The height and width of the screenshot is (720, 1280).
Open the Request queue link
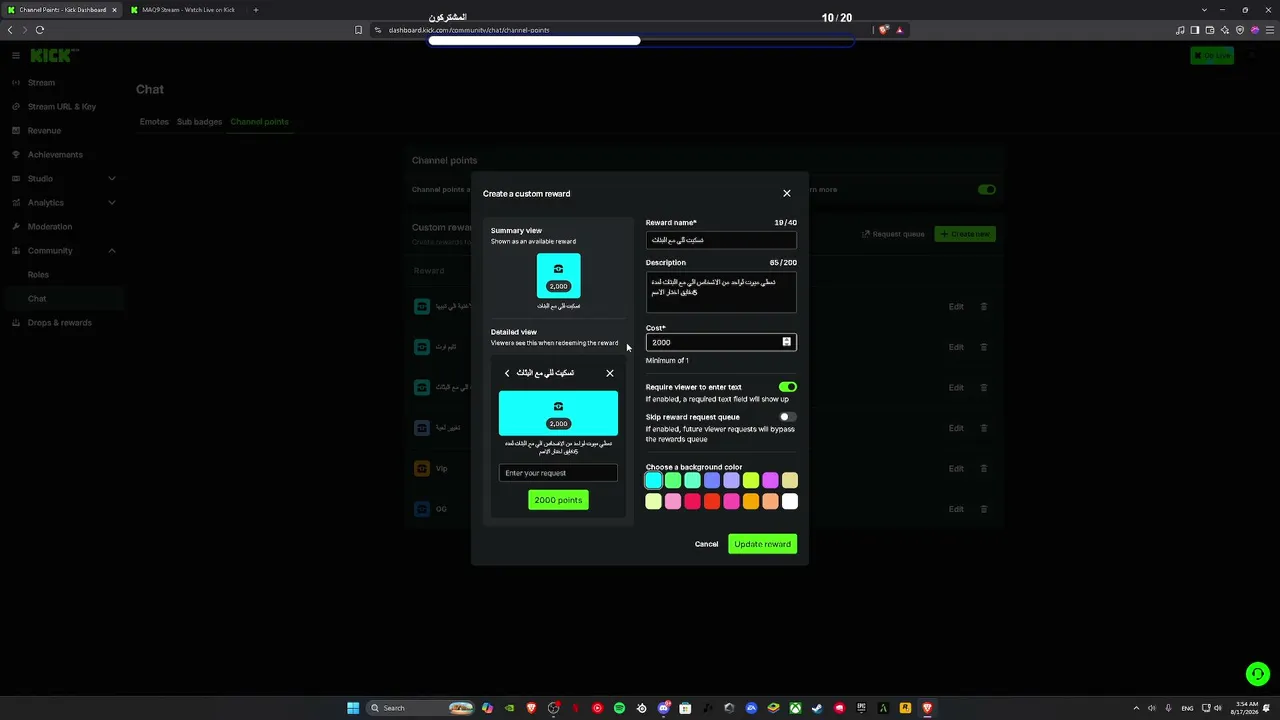pos(894,234)
